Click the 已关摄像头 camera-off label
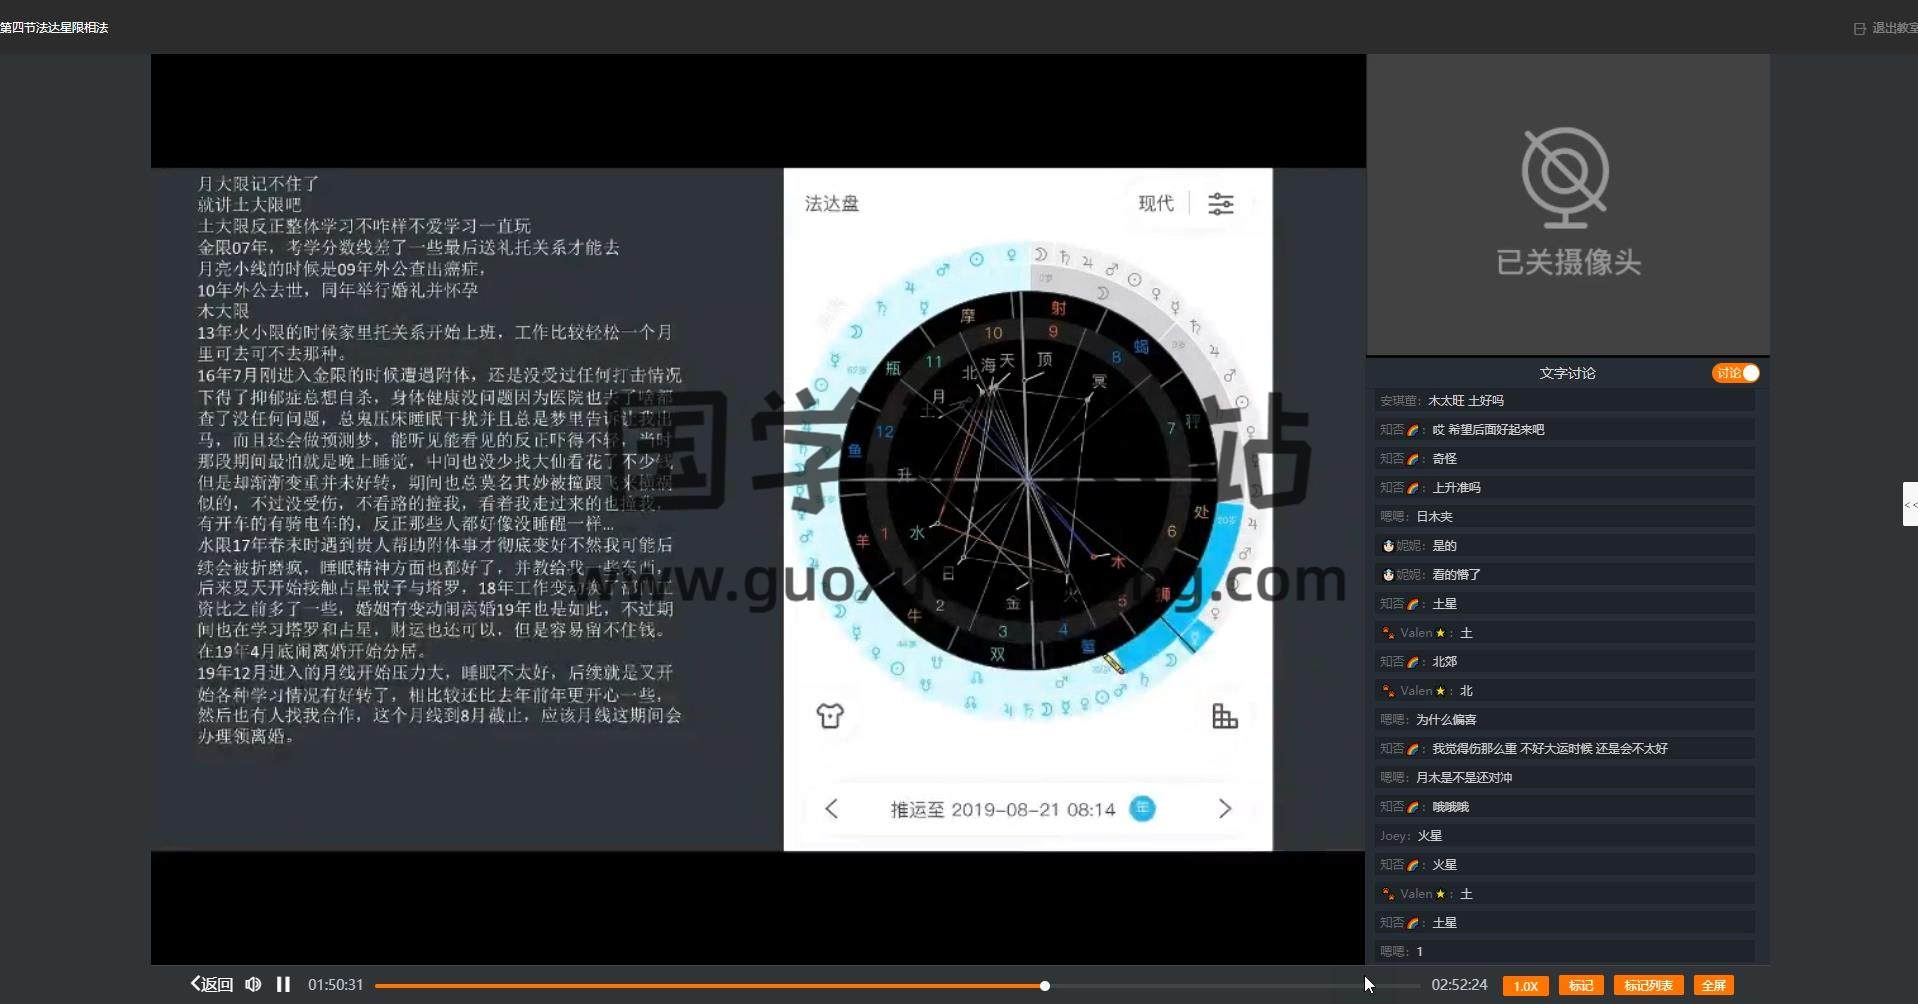This screenshot has width=1918, height=1004. tap(1568, 263)
